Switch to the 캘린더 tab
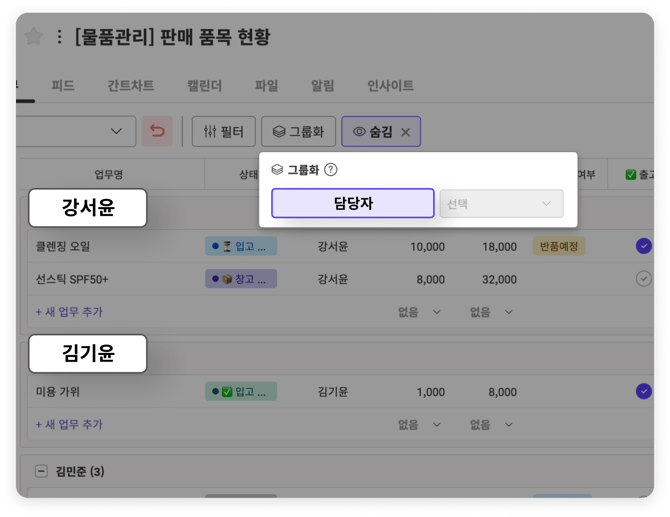The image size is (670, 517). (204, 86)
